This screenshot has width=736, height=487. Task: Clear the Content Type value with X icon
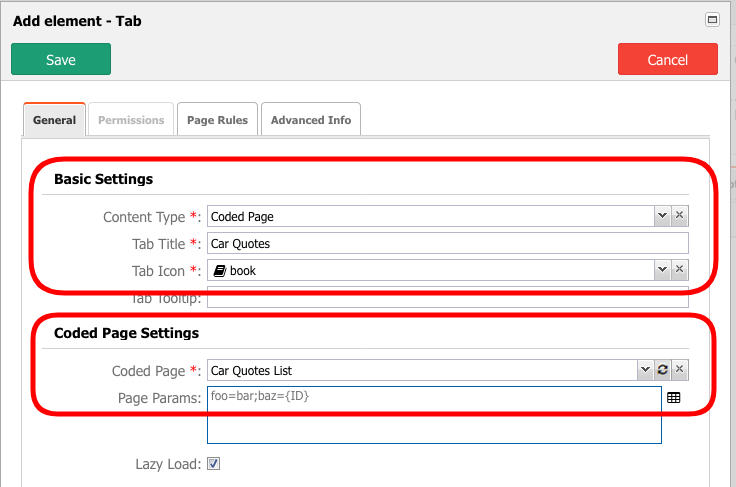coord(679,216)
